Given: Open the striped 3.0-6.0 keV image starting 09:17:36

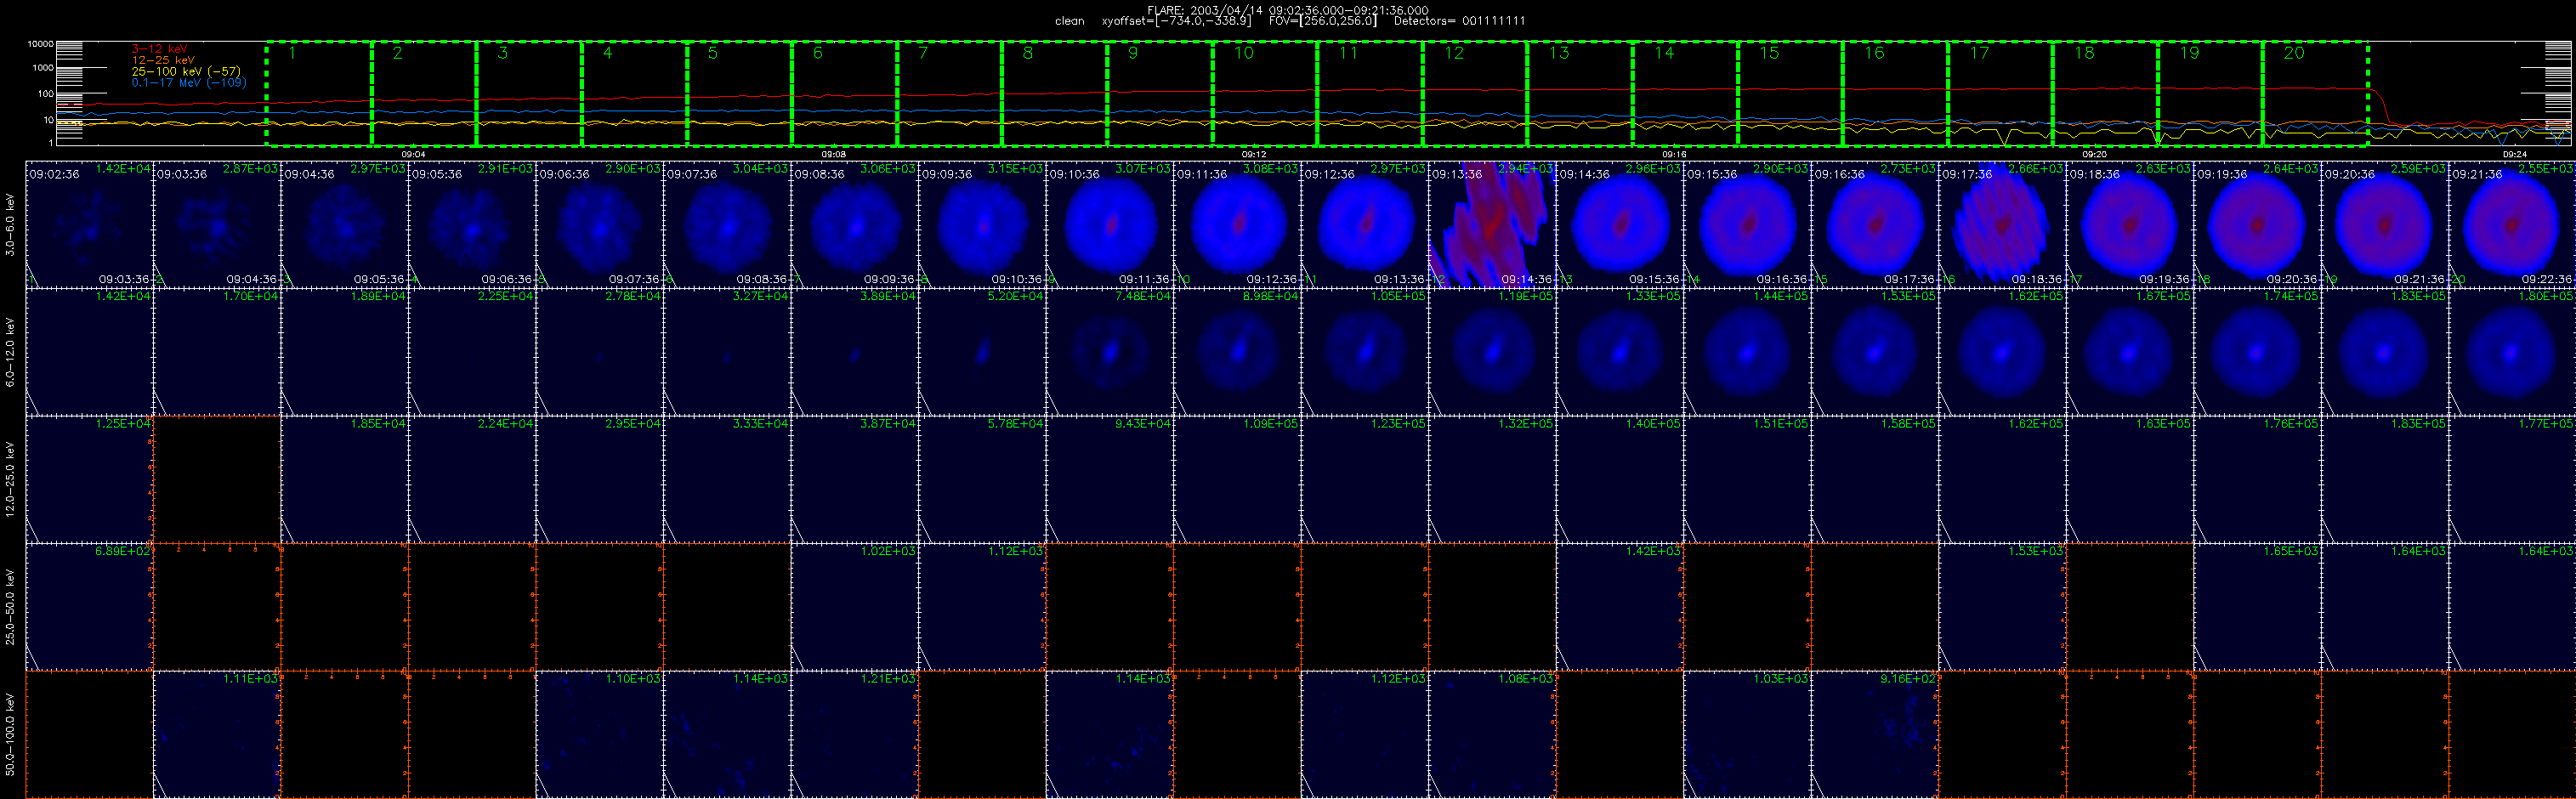Looking at the screenshot, I should tap(2003, 225).
